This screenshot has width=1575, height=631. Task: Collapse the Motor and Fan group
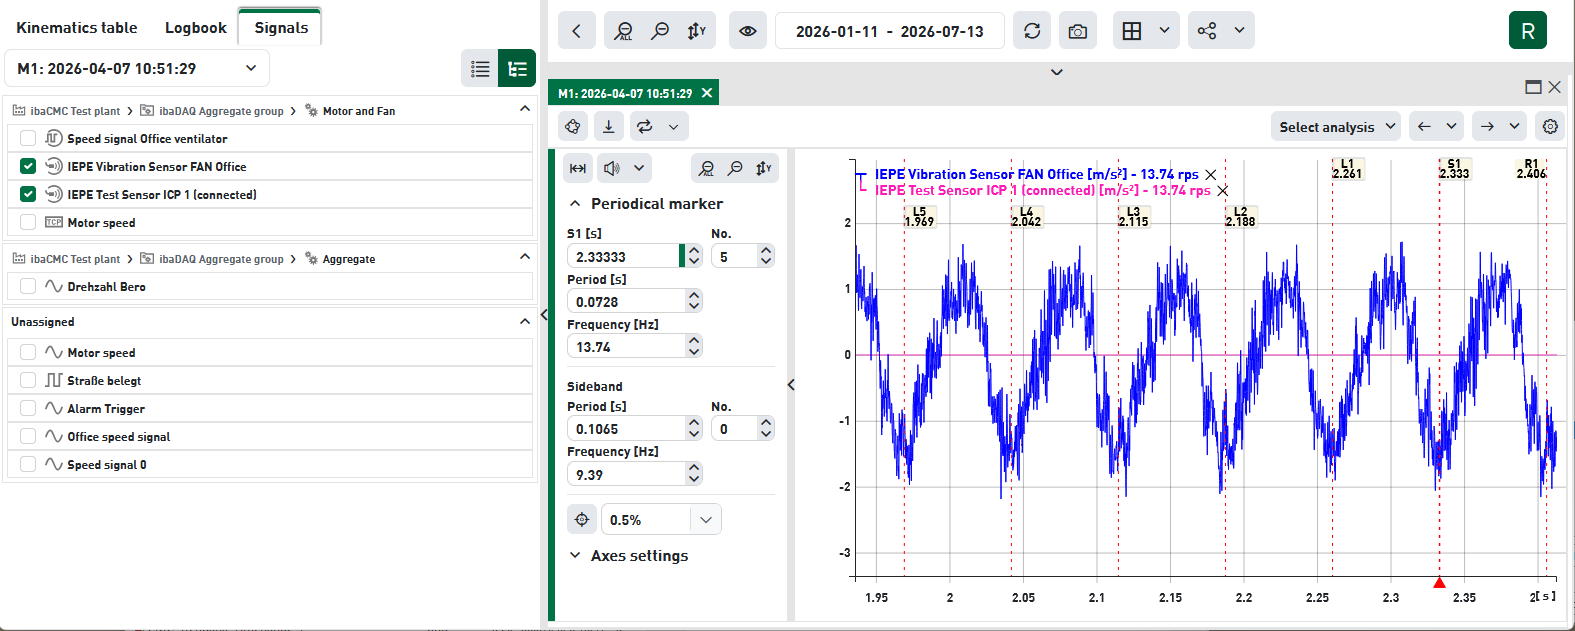[525, 109]
